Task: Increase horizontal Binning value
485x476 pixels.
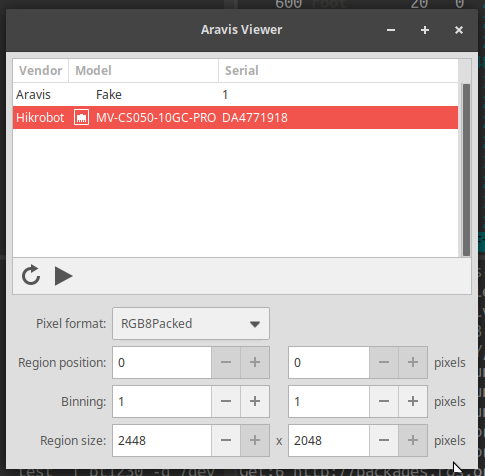Action: click(x=255, y=402)
